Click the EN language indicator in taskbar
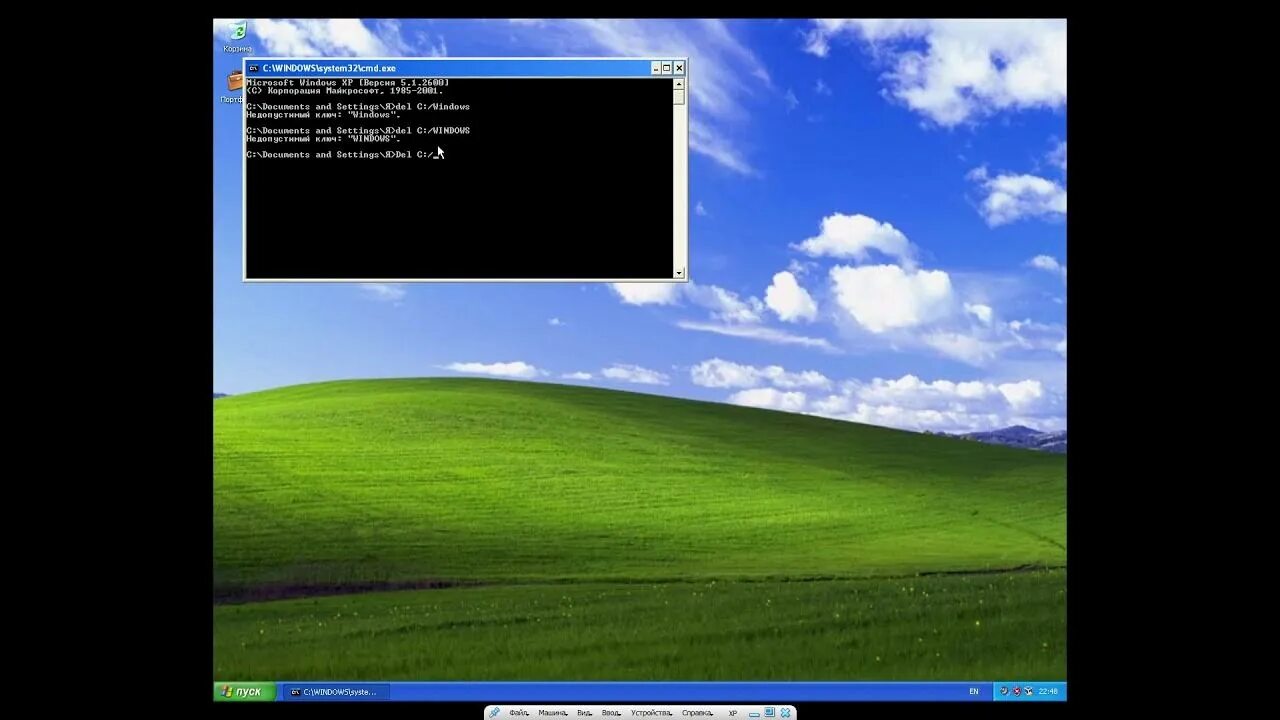The height and width of the screenshot is (720, 1280). [x=974, y=691]
